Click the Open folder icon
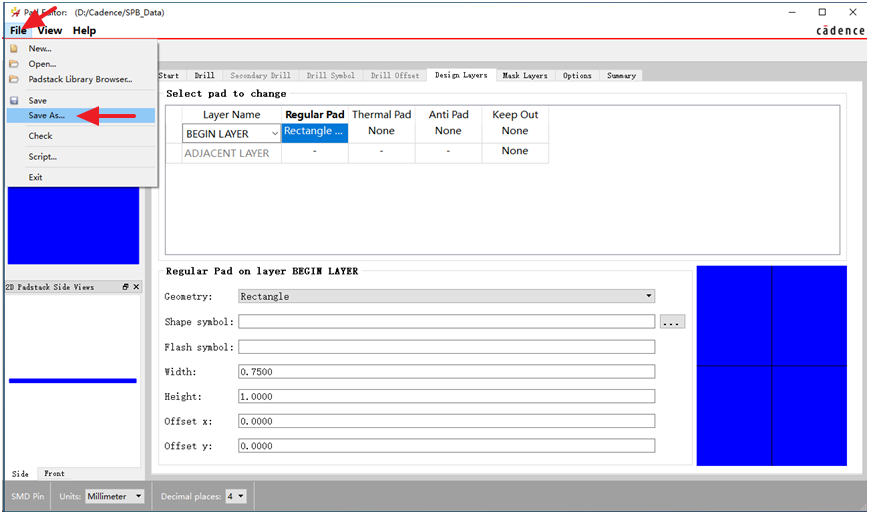Image resolution: width=869 pixels, height=514 pixels. (14, 64)
